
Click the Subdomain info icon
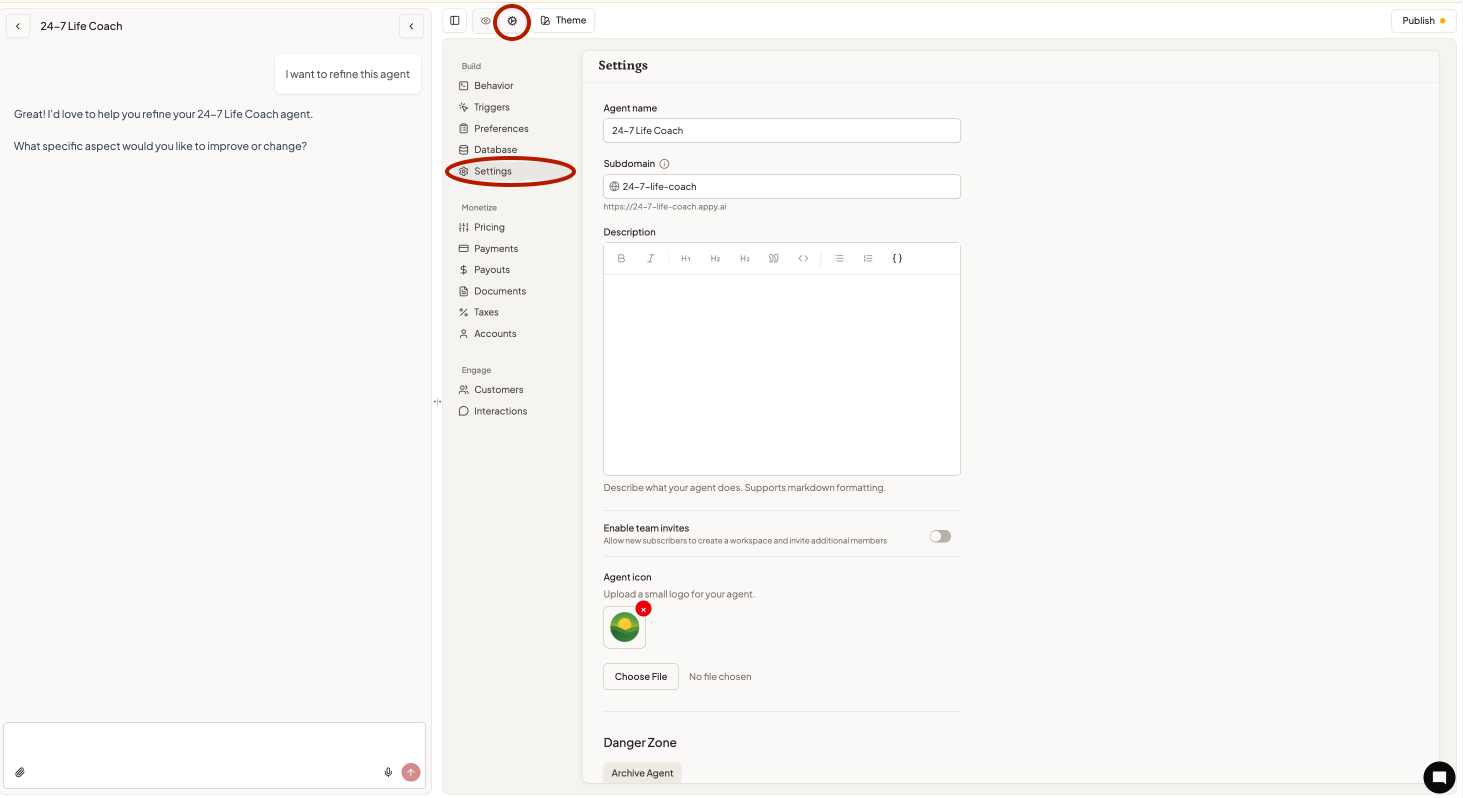[664, 164]
